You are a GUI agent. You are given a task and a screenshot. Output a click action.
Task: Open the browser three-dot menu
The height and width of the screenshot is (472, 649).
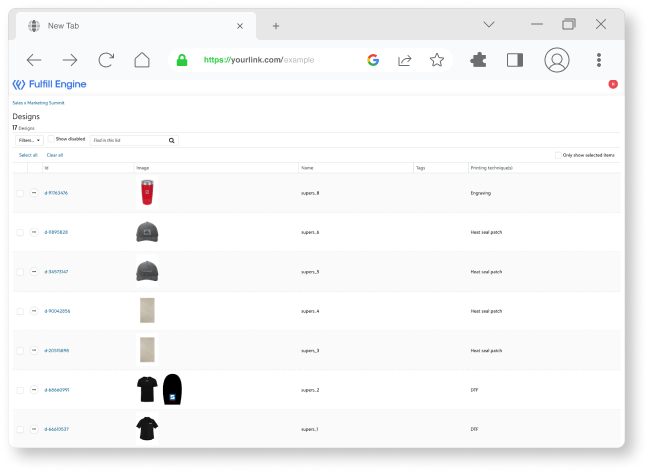point(599,60)
